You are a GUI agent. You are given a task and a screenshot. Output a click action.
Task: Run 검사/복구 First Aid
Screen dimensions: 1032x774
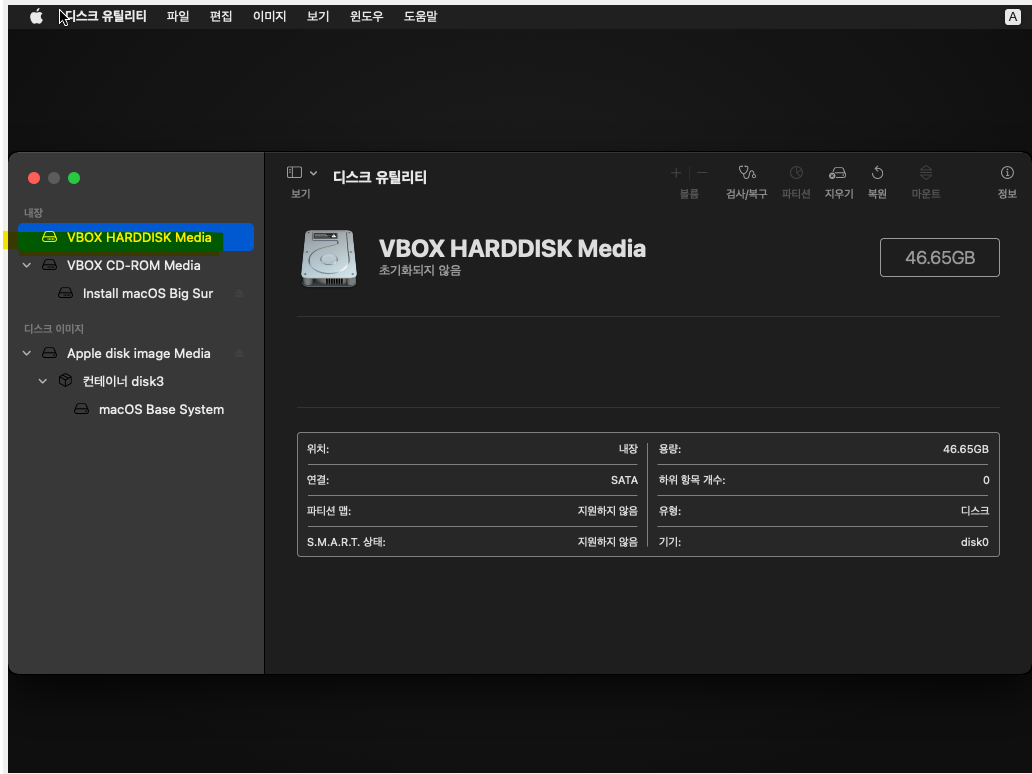tap(746, 173)
